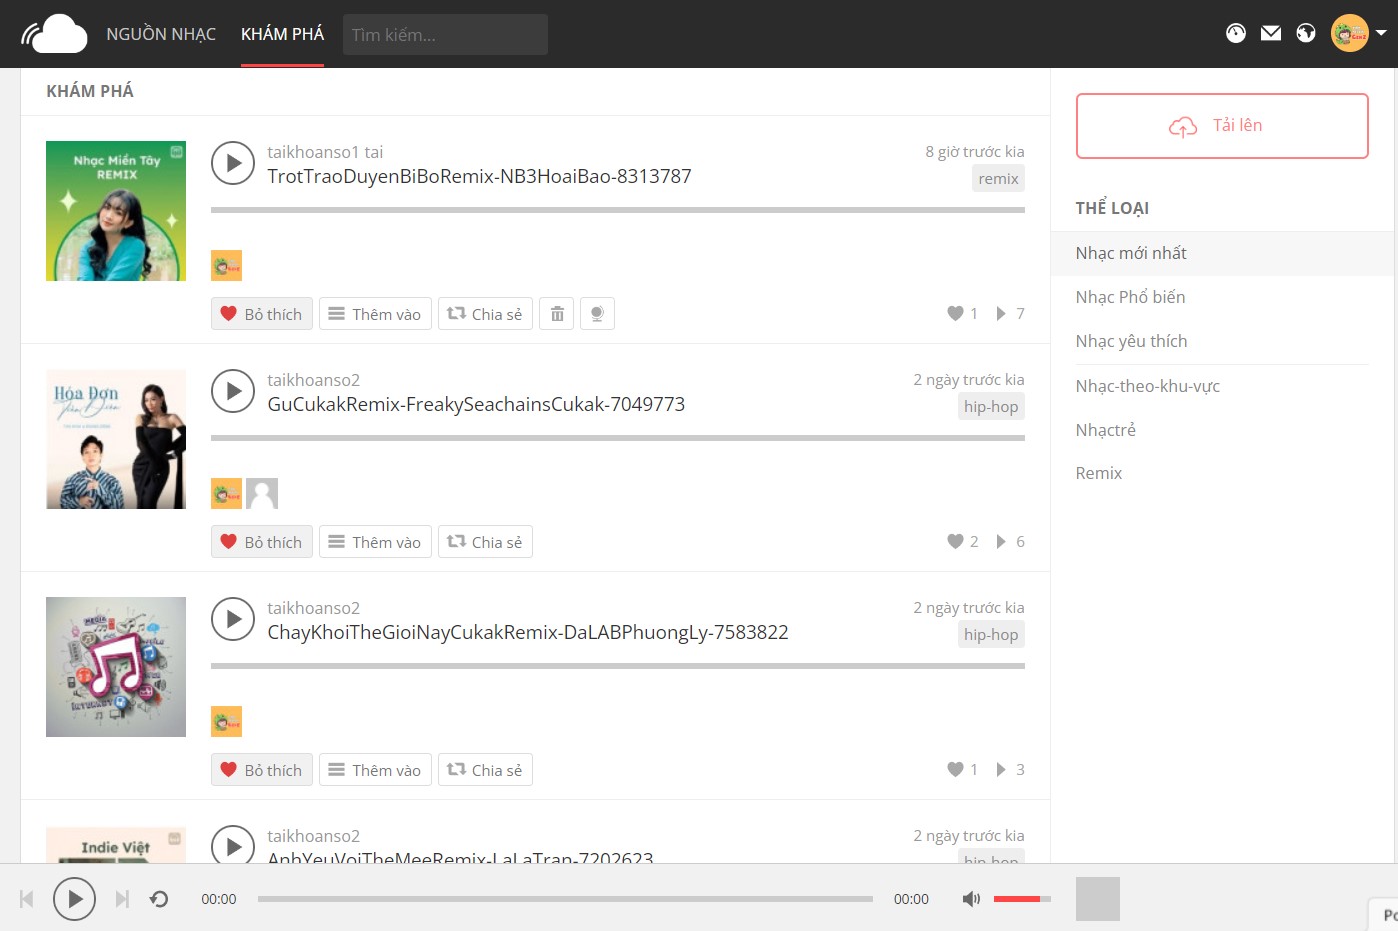The image size is (1398, 931).
Task: Open Hóa Đơn cover thumbnail
Action: pos(116,439)
